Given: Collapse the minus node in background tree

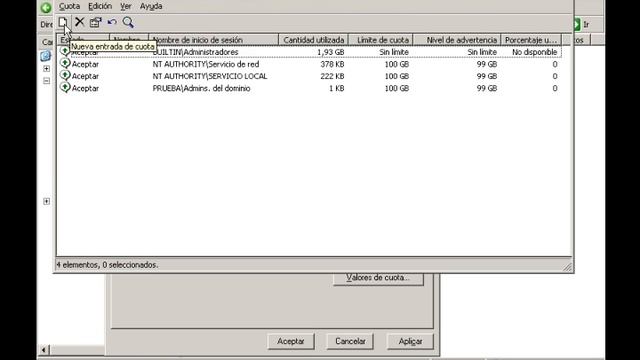Looking at the screenshot, I should pos(47,81).
